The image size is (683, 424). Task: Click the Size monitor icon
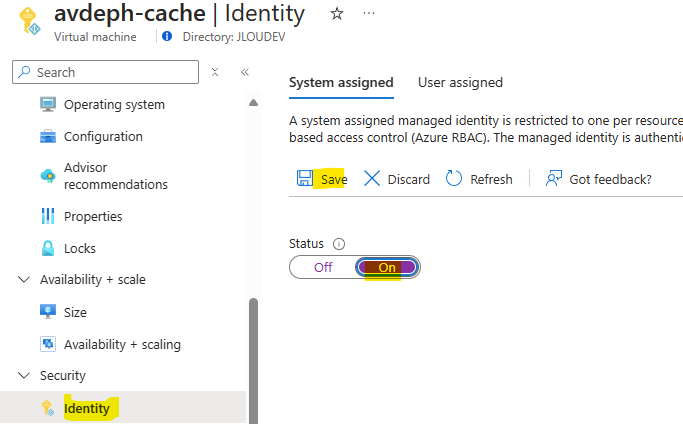pyautogui.click(x=48, y=312)
